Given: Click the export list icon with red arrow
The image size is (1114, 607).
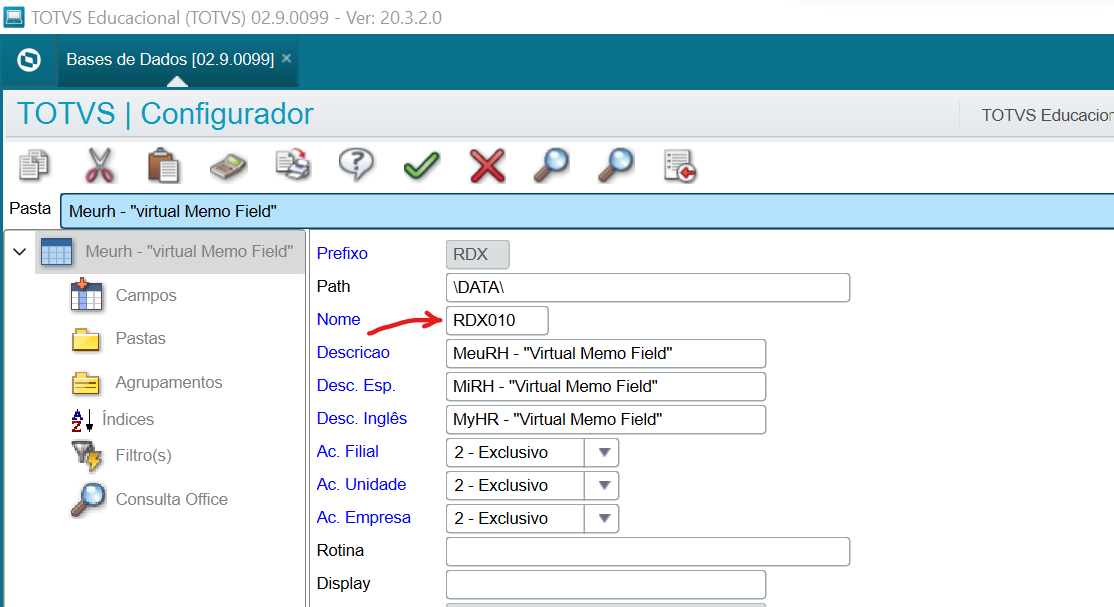Looking at the screenshot, I should coord(680,166).
